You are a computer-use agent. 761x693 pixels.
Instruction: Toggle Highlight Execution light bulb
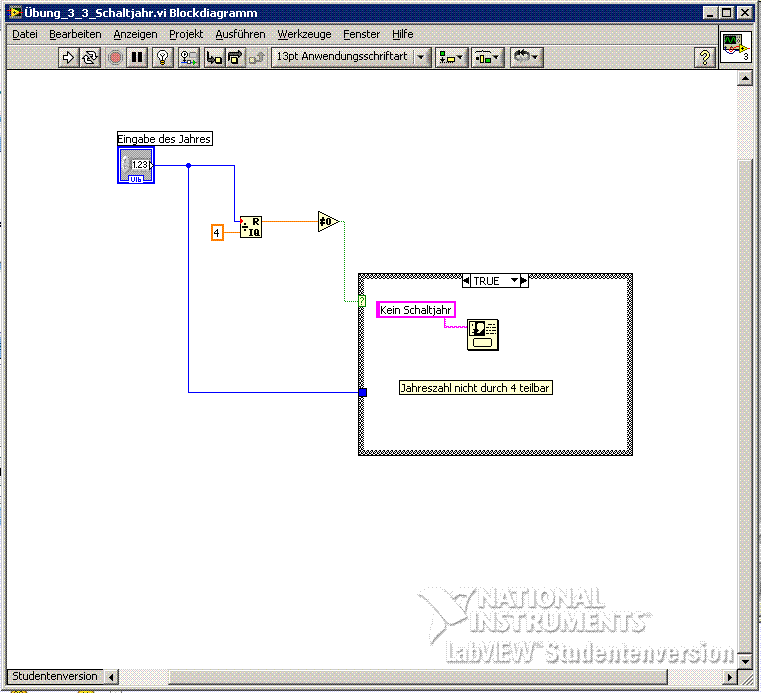(163, 57)
